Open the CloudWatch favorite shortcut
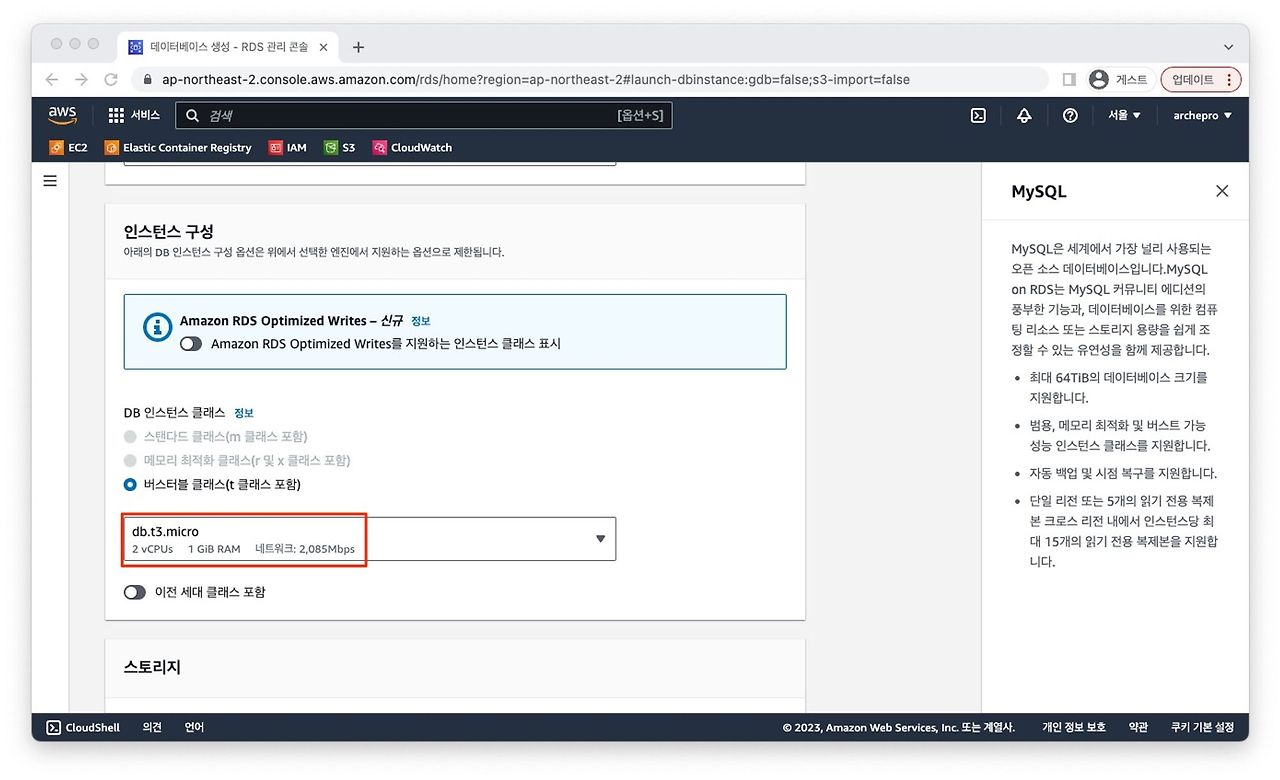 coord(412,148)
